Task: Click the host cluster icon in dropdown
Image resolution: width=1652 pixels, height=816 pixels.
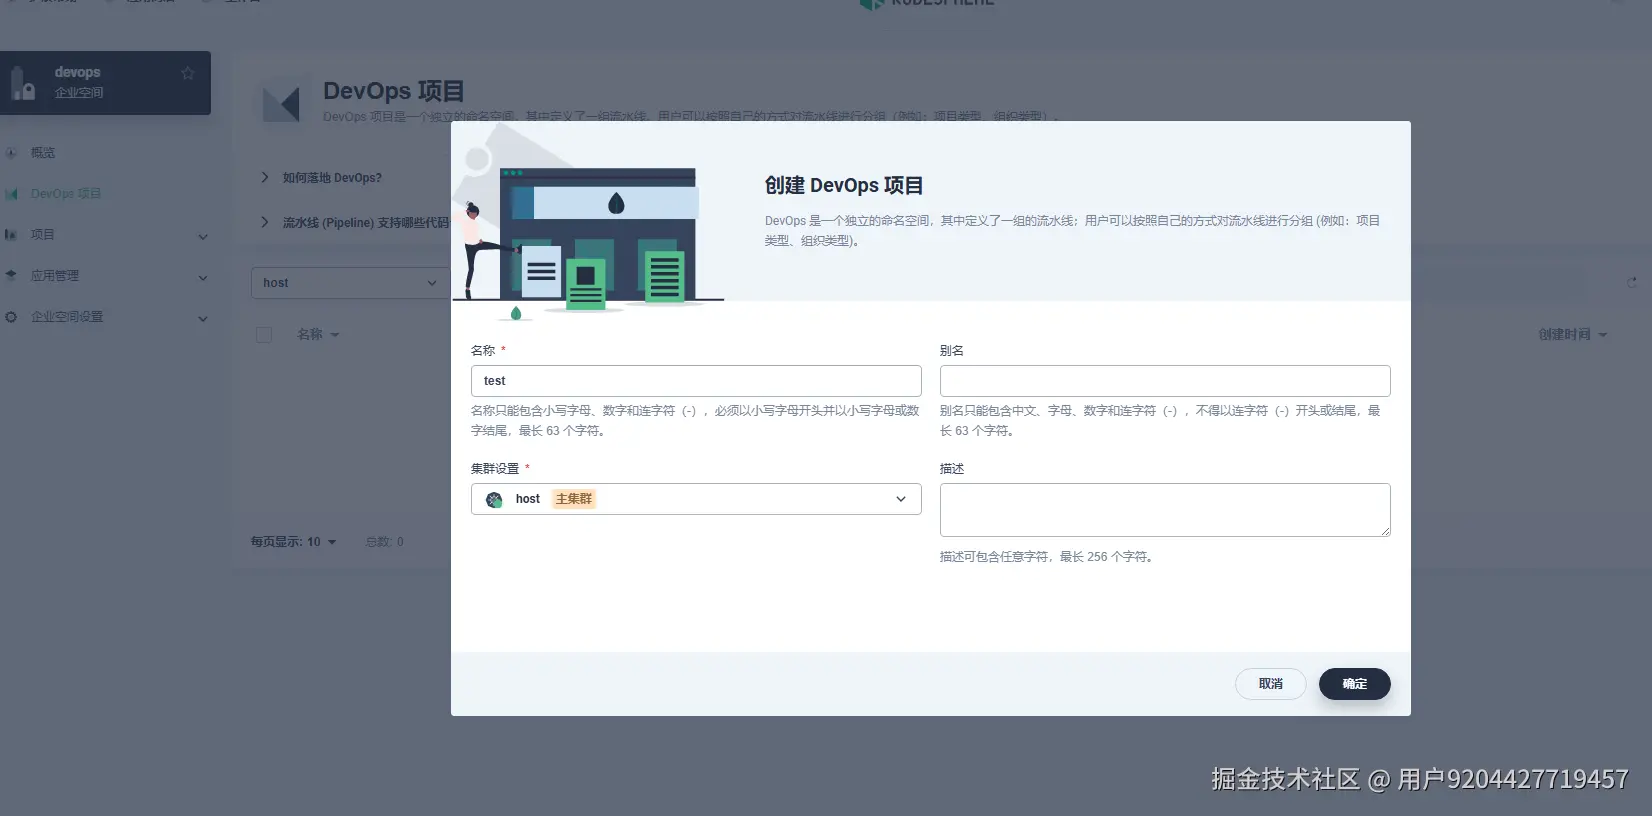Action: click(x=494, y=499)
